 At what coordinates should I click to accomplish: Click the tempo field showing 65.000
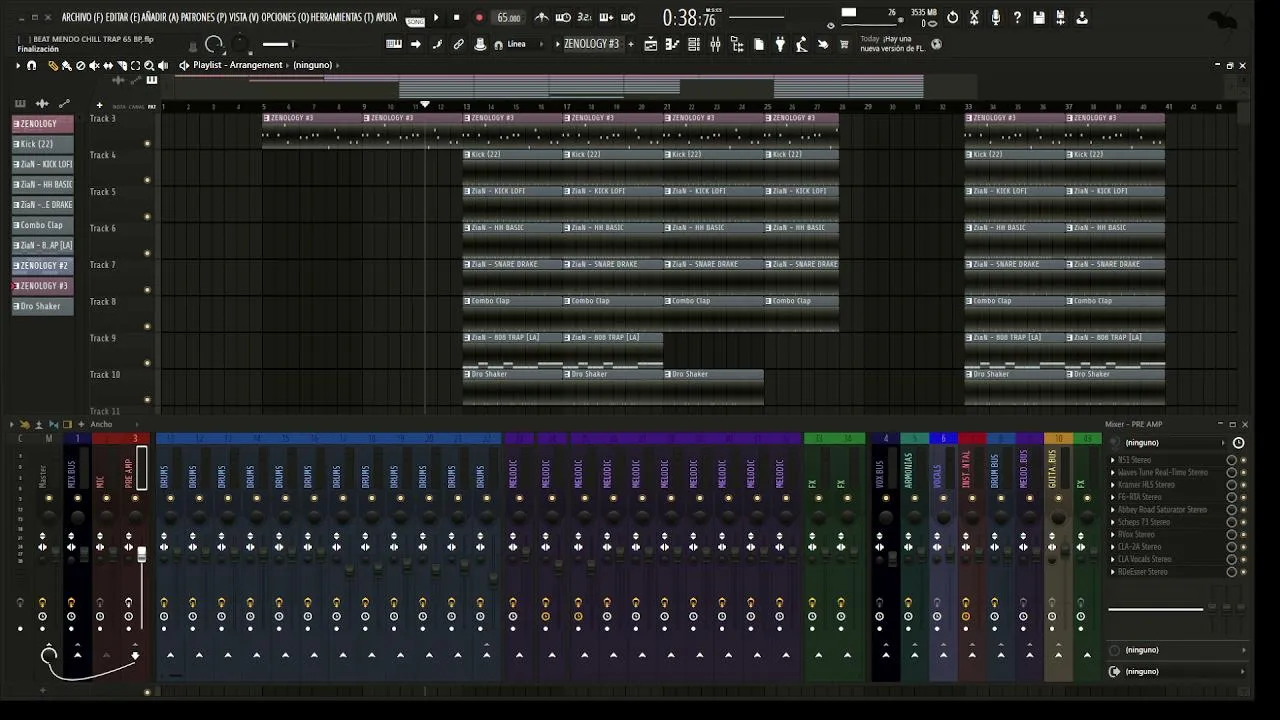coord(509,18)
